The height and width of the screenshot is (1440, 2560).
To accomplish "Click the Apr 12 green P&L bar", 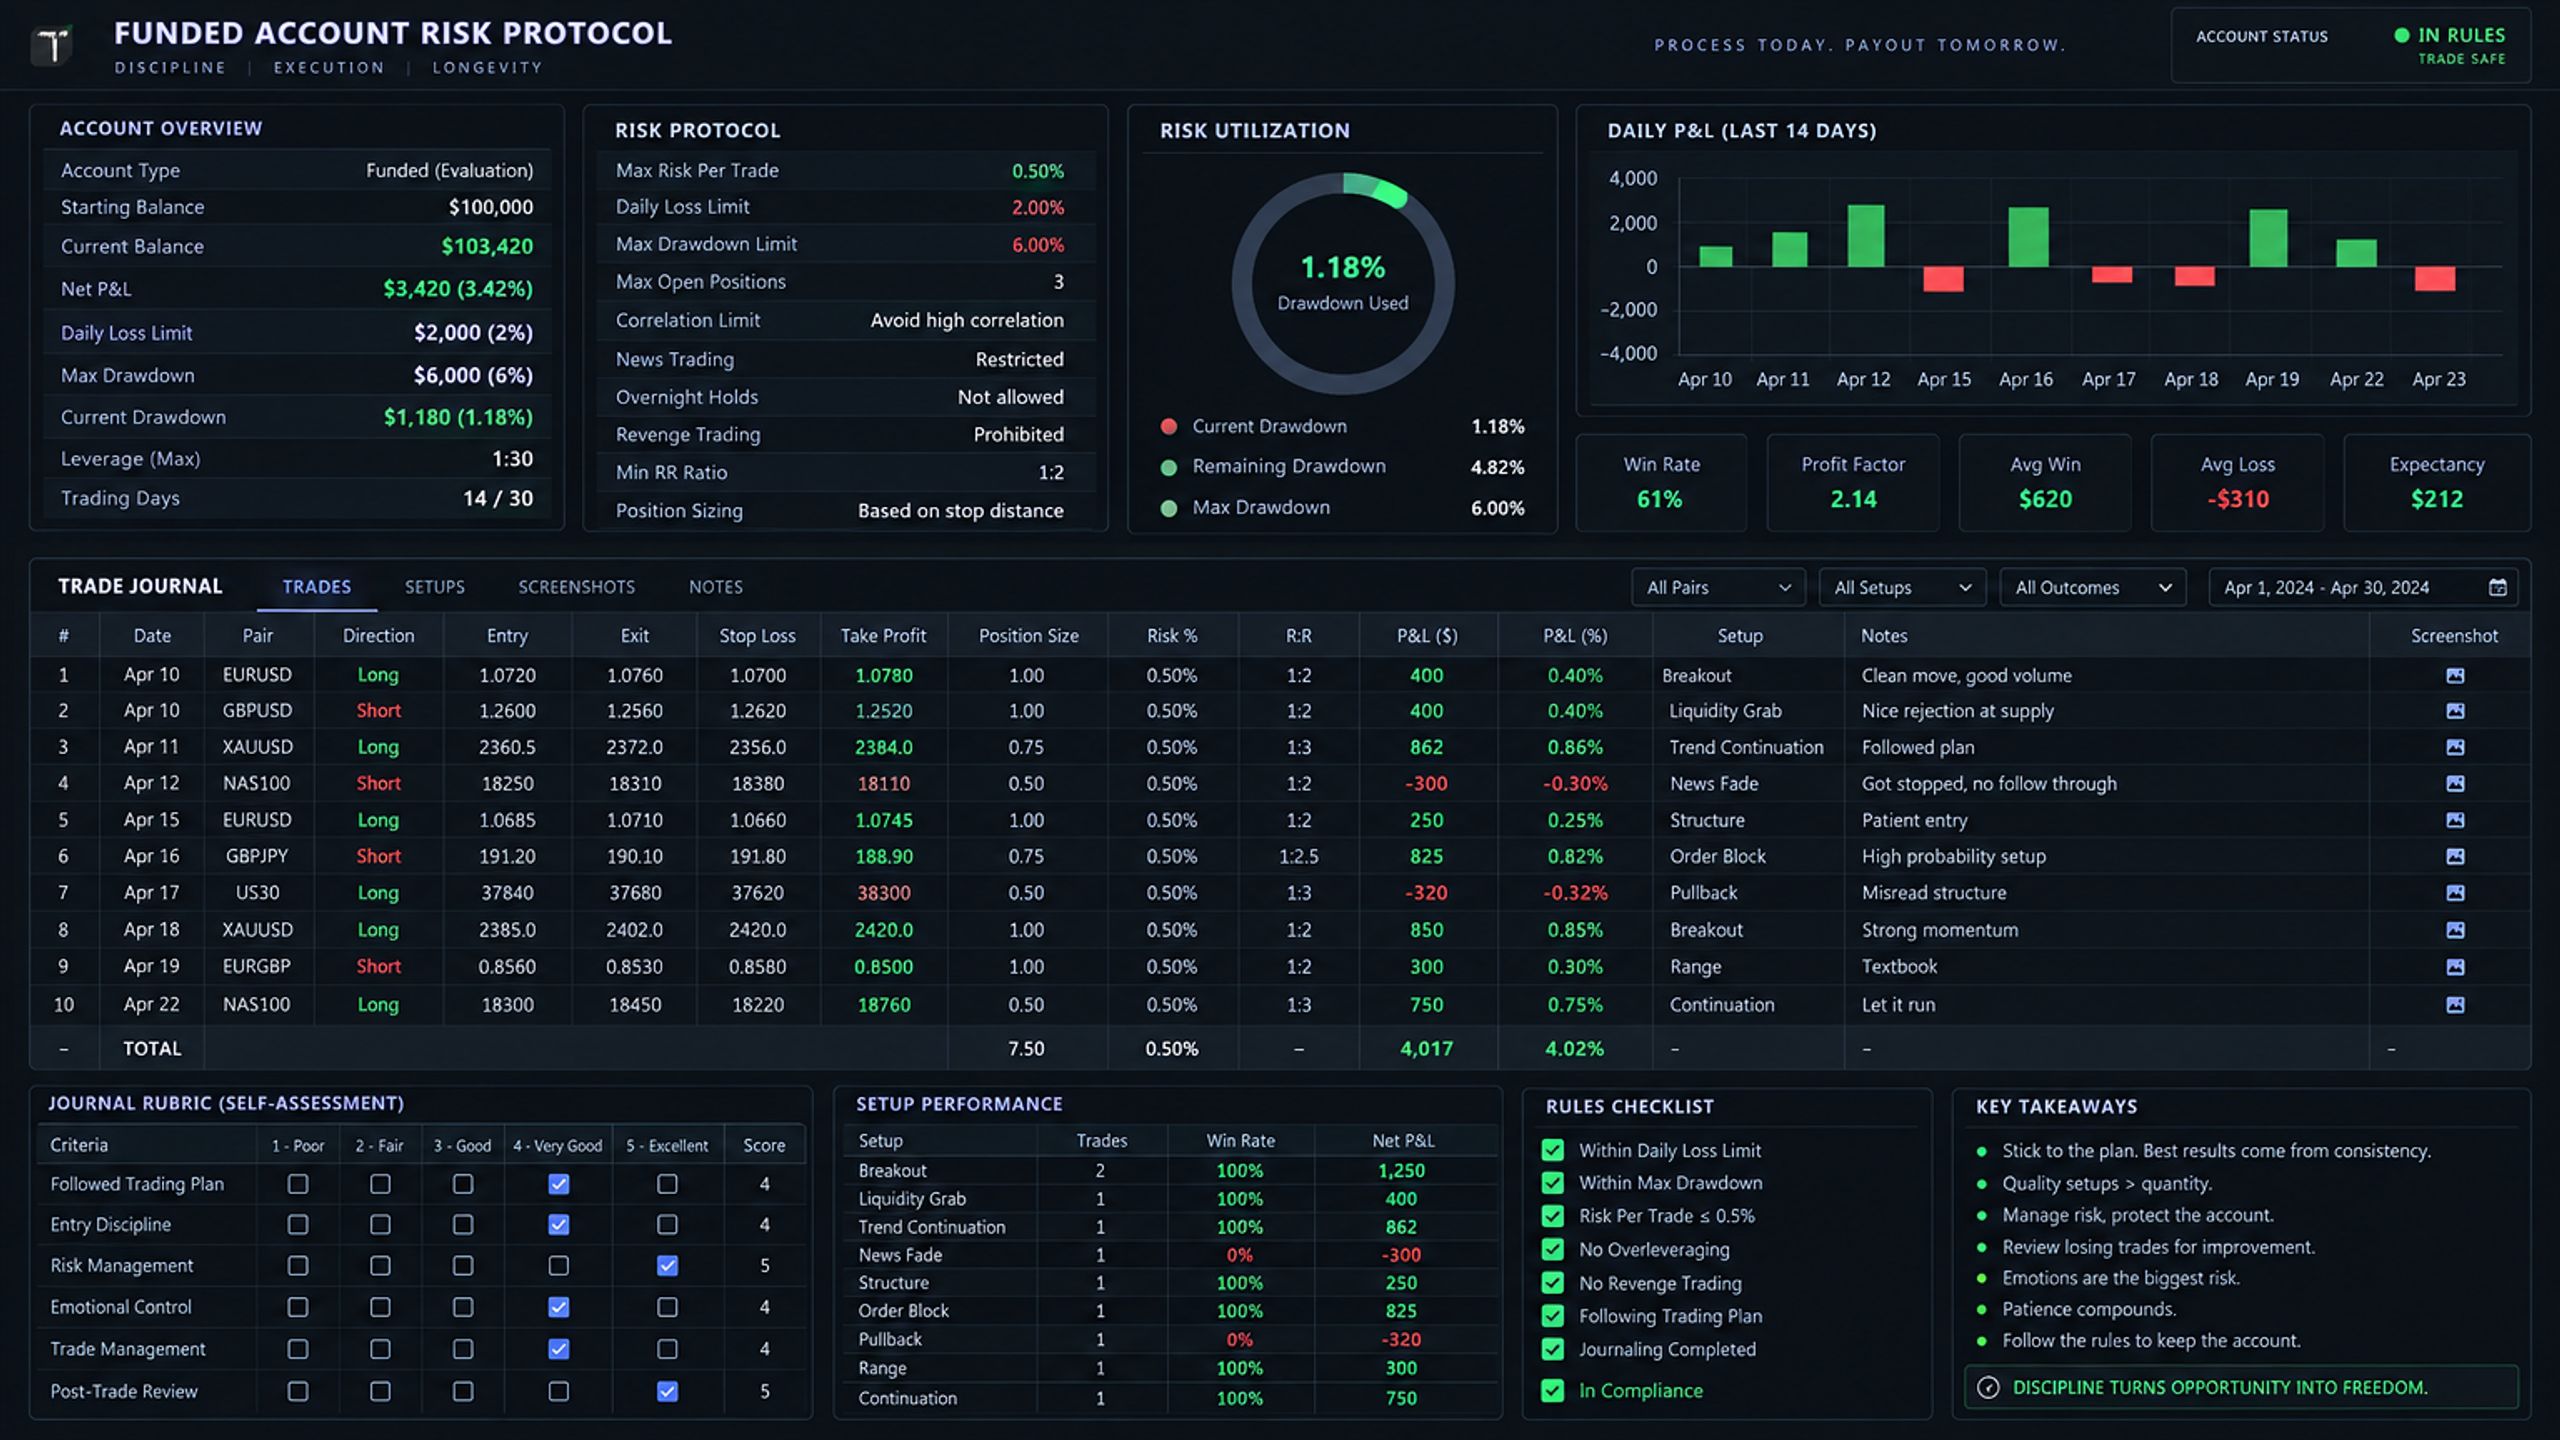I will coord(1866,236).
